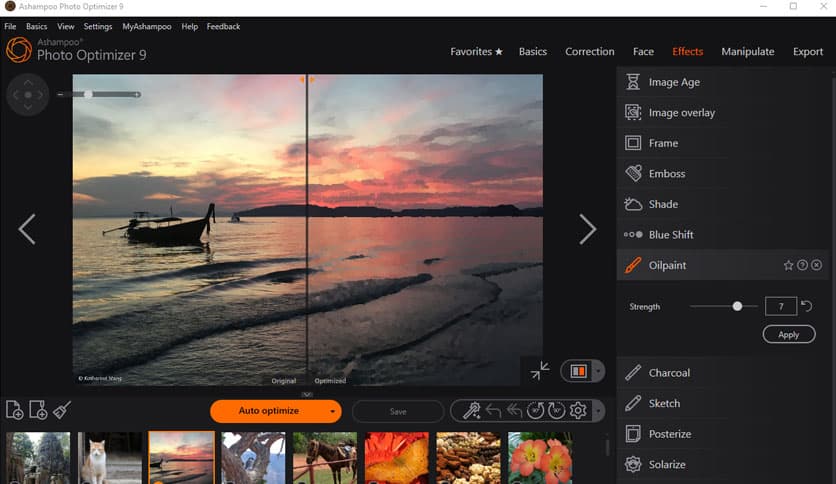
Task: Open the Help menu
Action: [189, 26]
